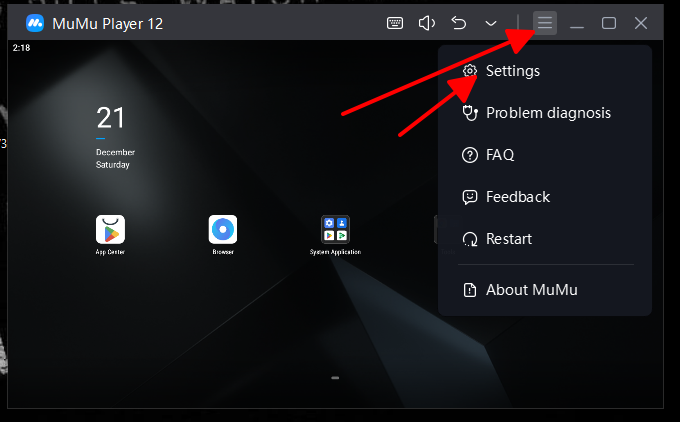Click the home screen page indicator
Image resolution: width=680 pixels, height=422 pixels.
click(x=335, y=378)
